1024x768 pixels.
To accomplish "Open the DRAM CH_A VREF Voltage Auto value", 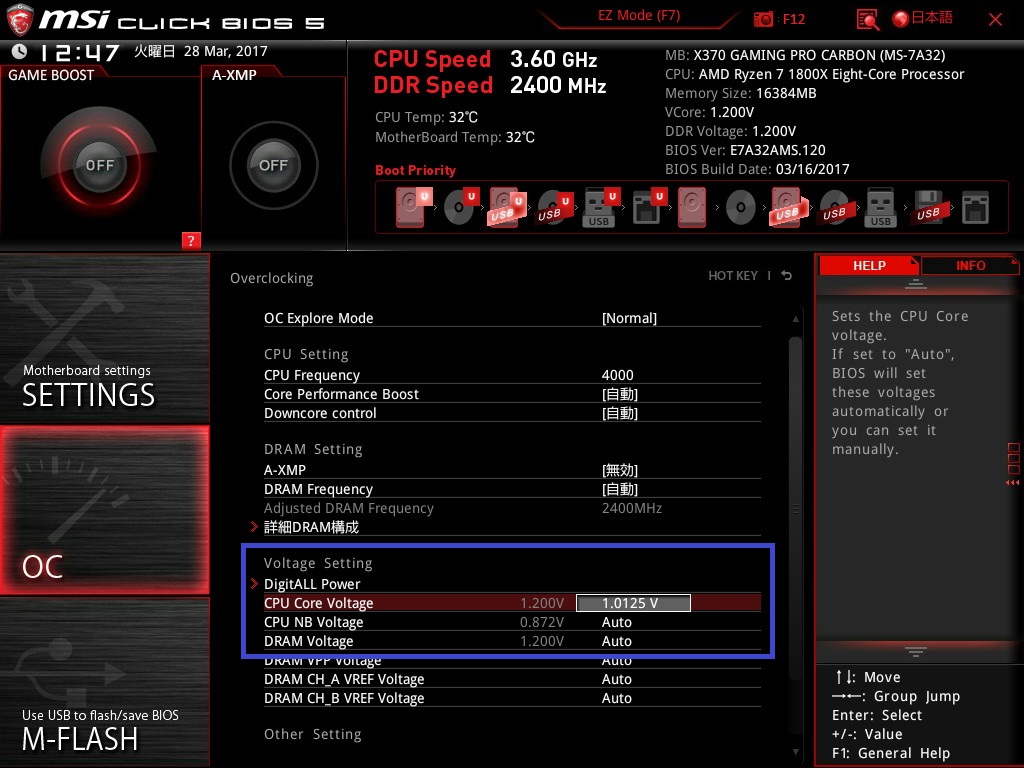I will point(616,679).
